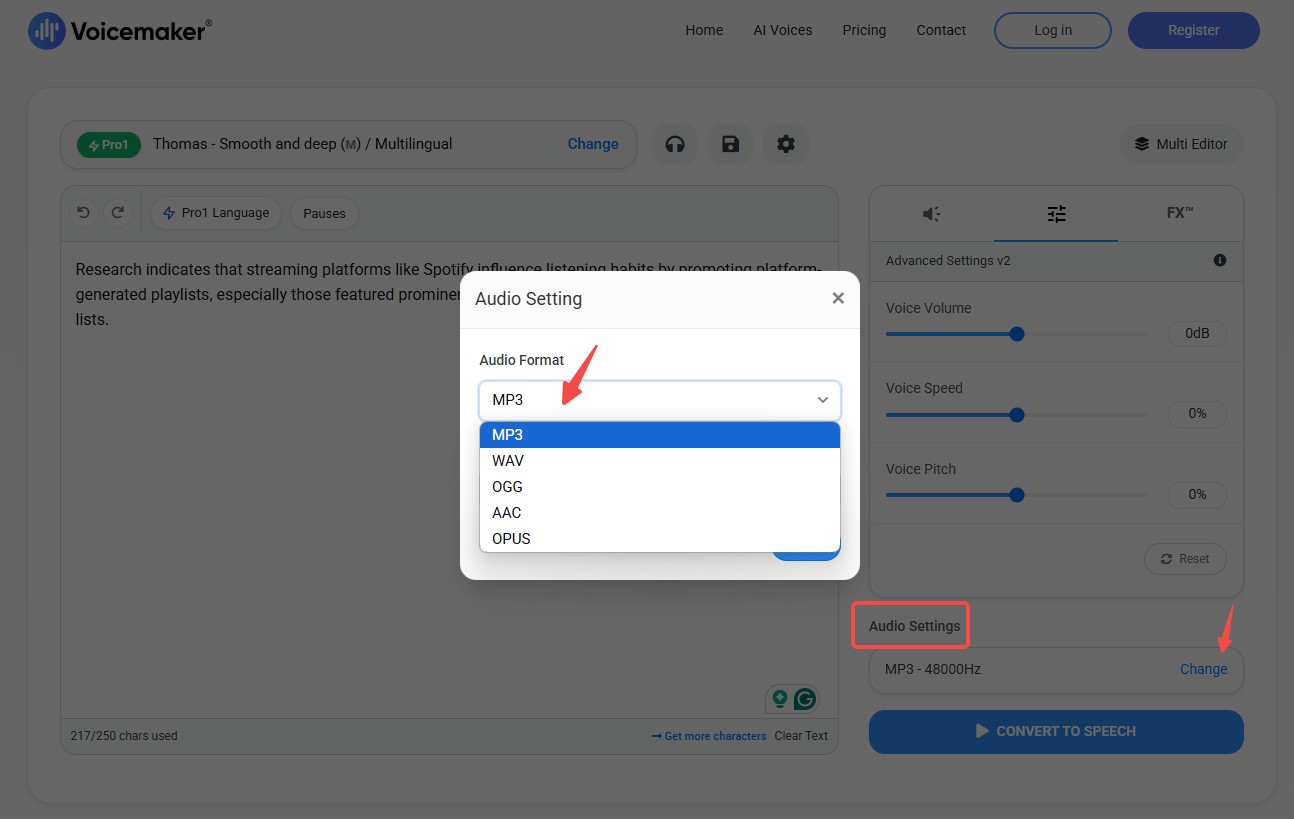Click Convert to Speech button
The height and width of the screenshot is (819, 1294).
click(1056, 731)
